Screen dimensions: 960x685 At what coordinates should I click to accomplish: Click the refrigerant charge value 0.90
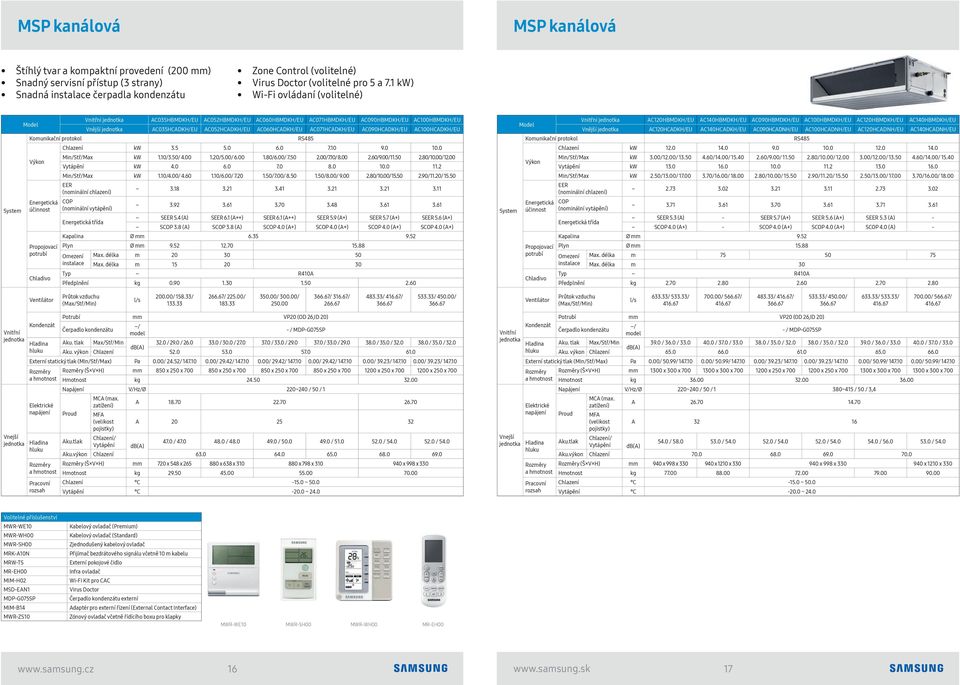point(174,283)
